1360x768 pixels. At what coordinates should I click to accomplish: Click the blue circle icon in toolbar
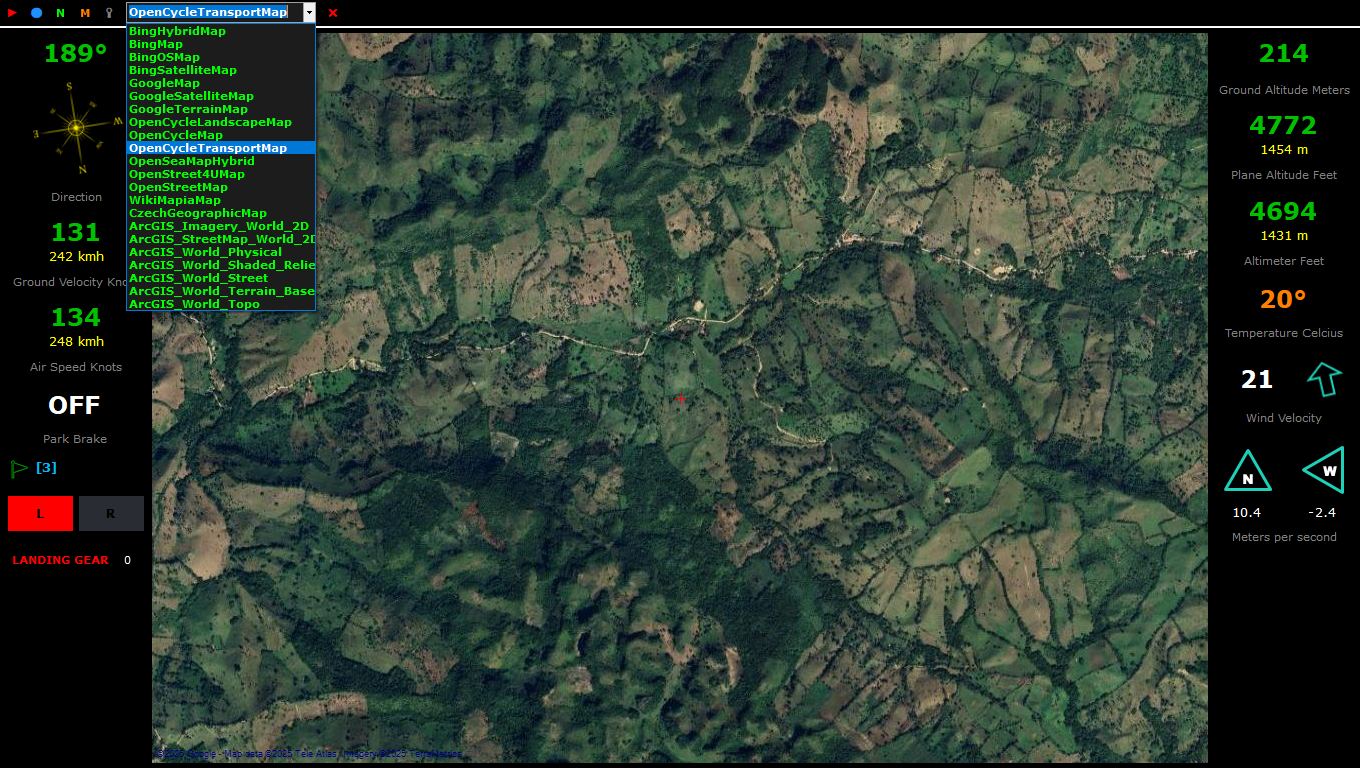click(x=36, y=13)
